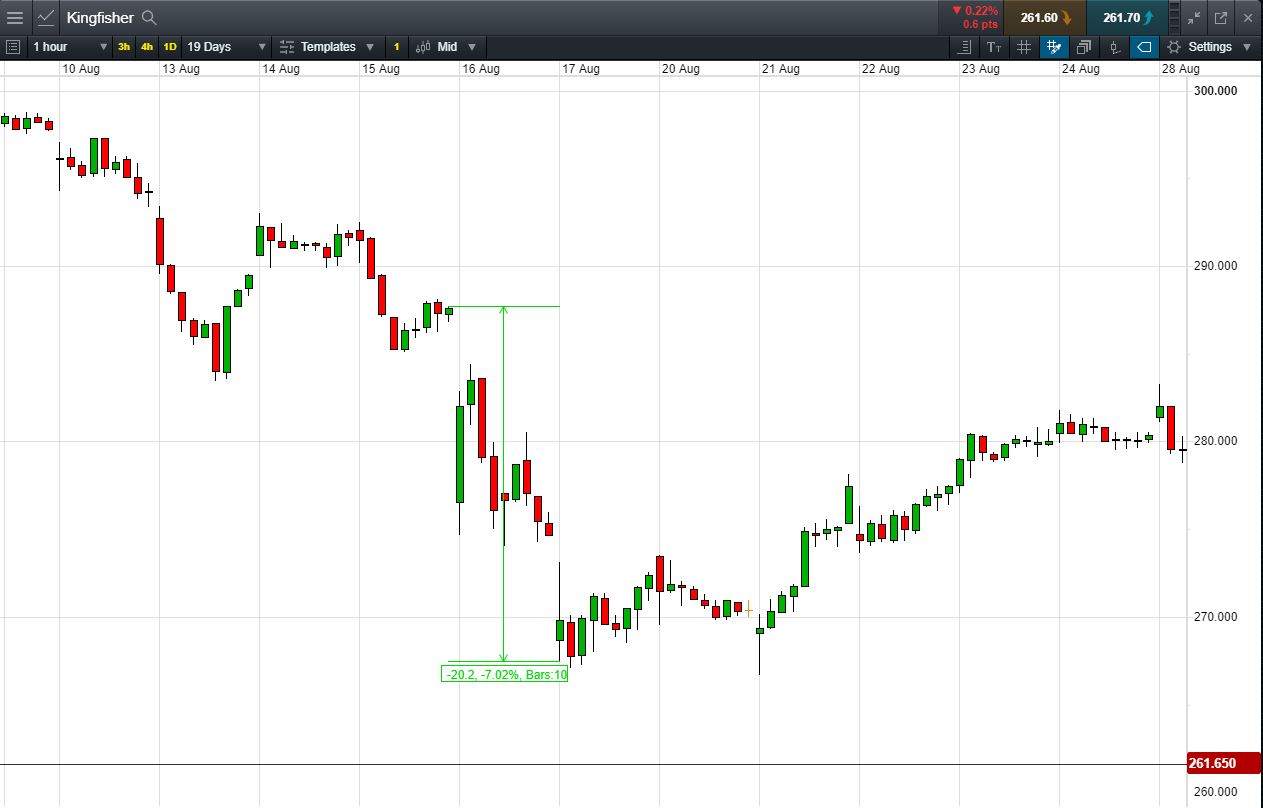The height and width of the screenshot is (808, 1263).
Task: Click the Kingfisher product title
Action: (x=101, y=17)
